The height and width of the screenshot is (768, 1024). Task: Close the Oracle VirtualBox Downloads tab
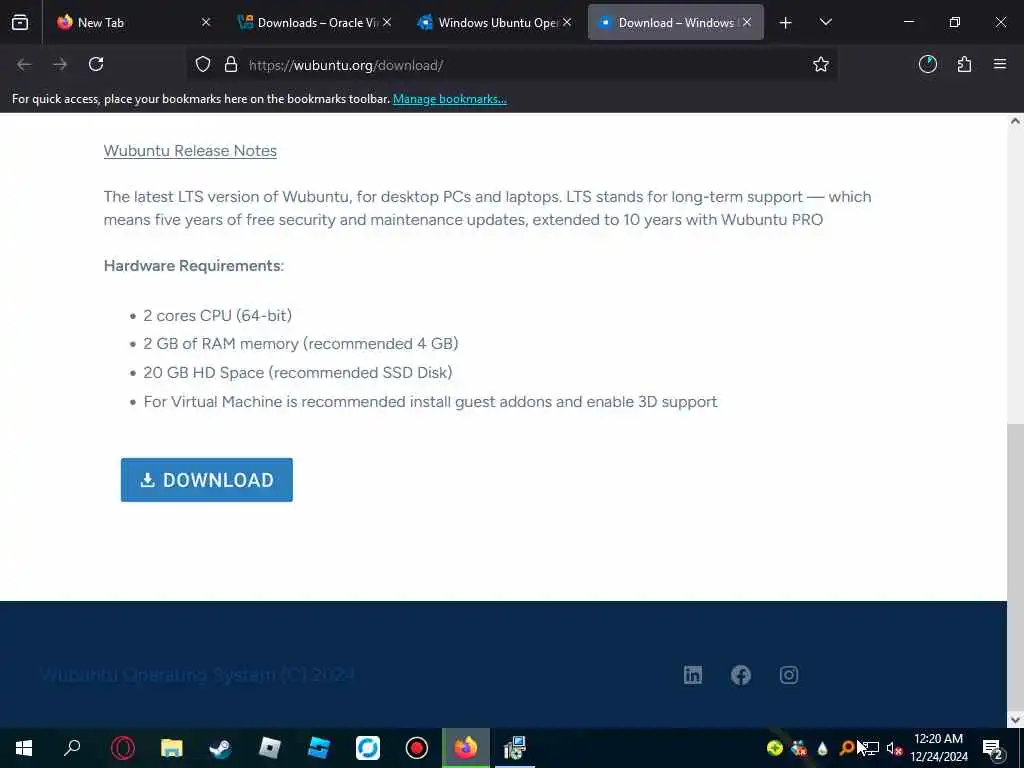pos(387,23)
